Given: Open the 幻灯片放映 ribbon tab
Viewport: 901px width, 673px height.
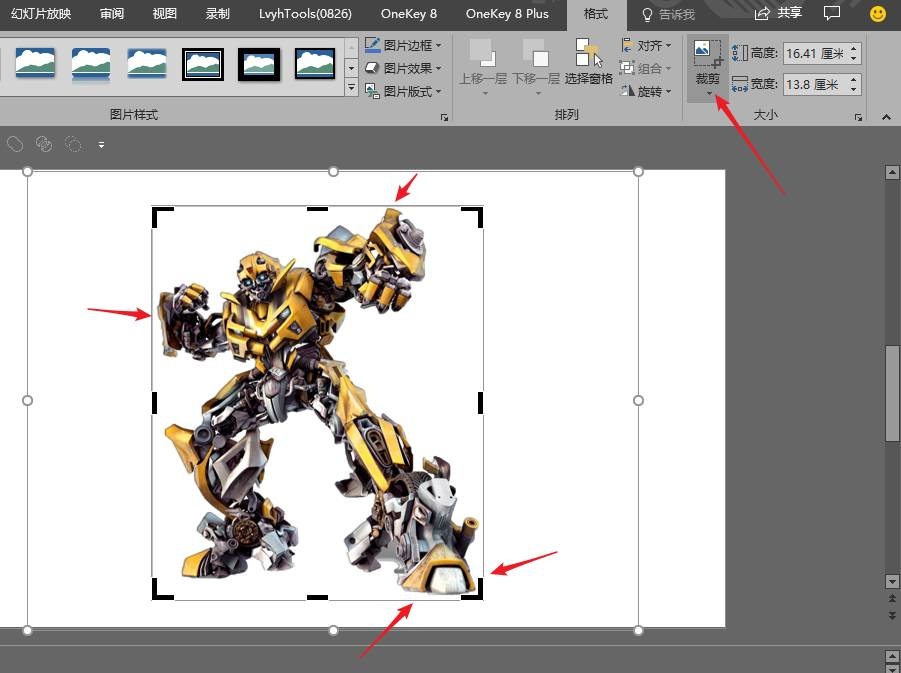Looking at the screenshot, I should click(x=41, y=13).
